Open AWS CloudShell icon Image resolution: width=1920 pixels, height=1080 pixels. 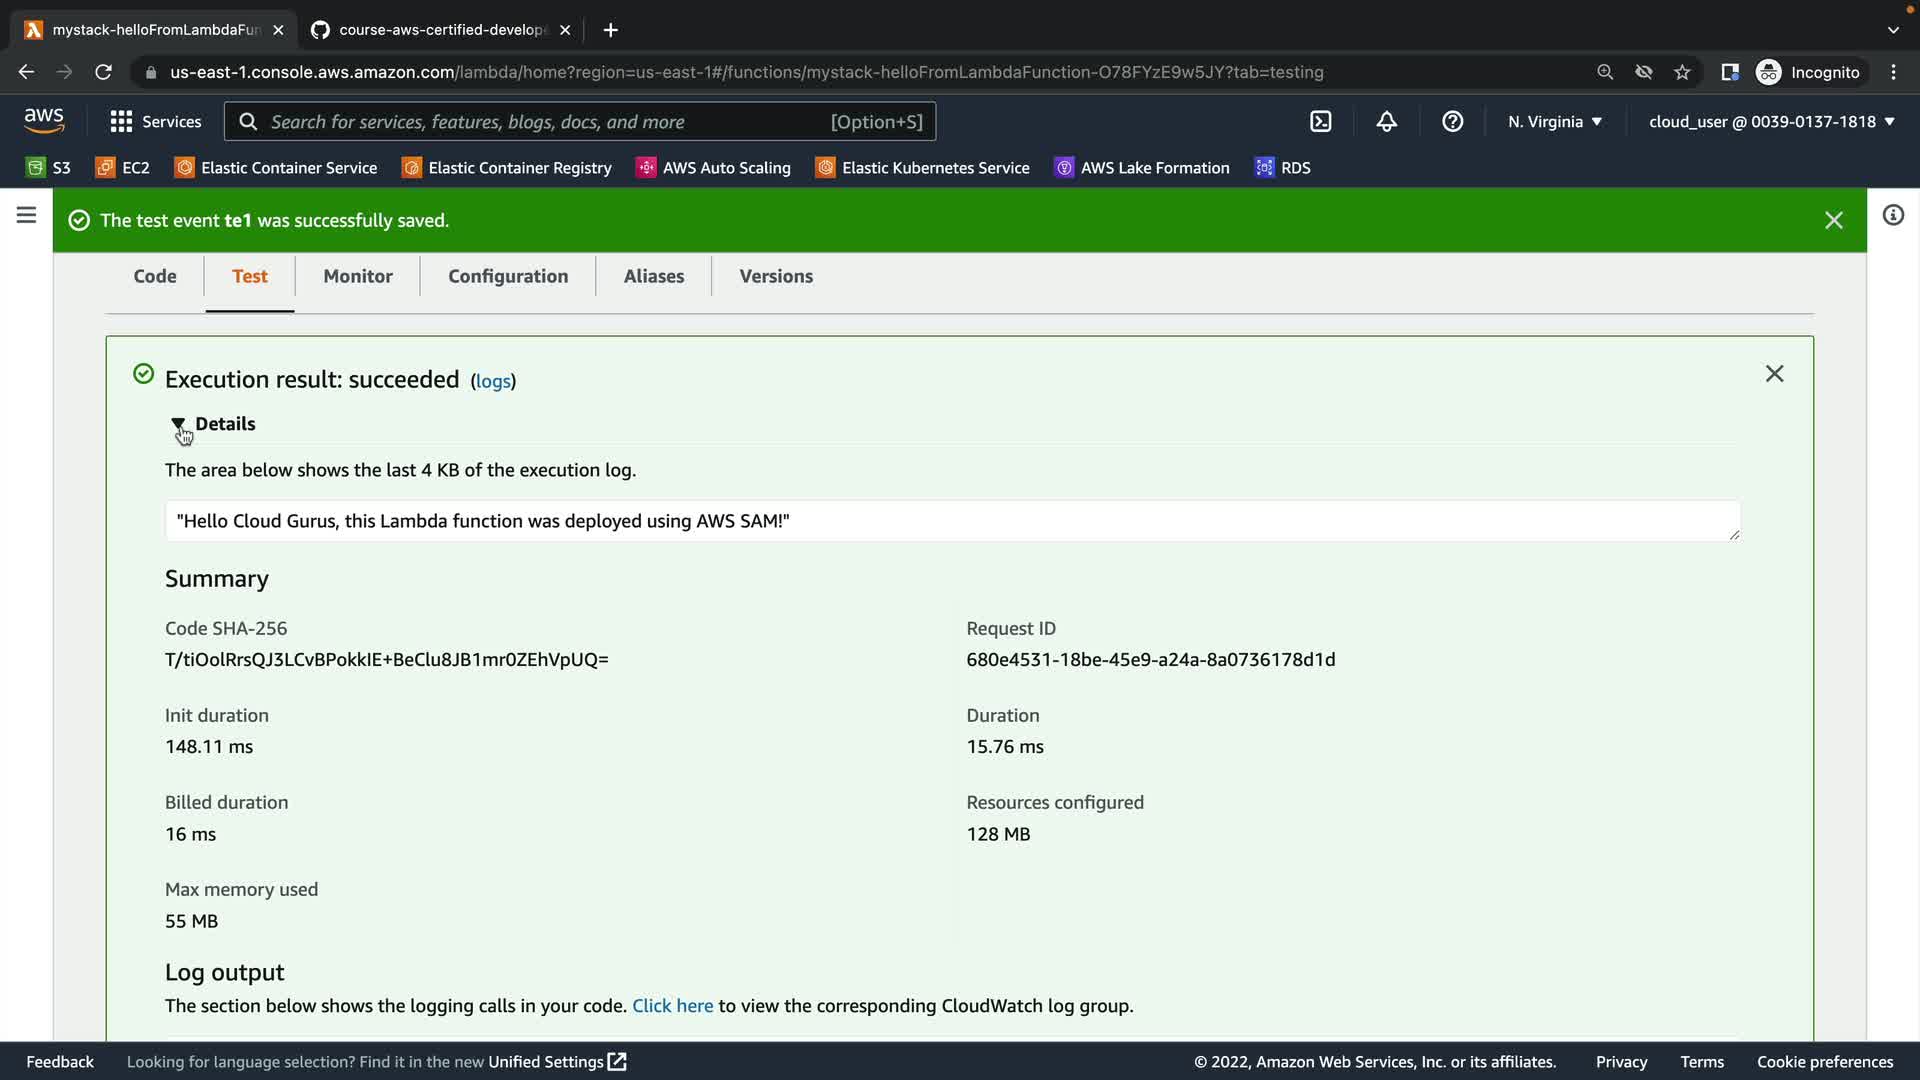(x=1321, y=121)
